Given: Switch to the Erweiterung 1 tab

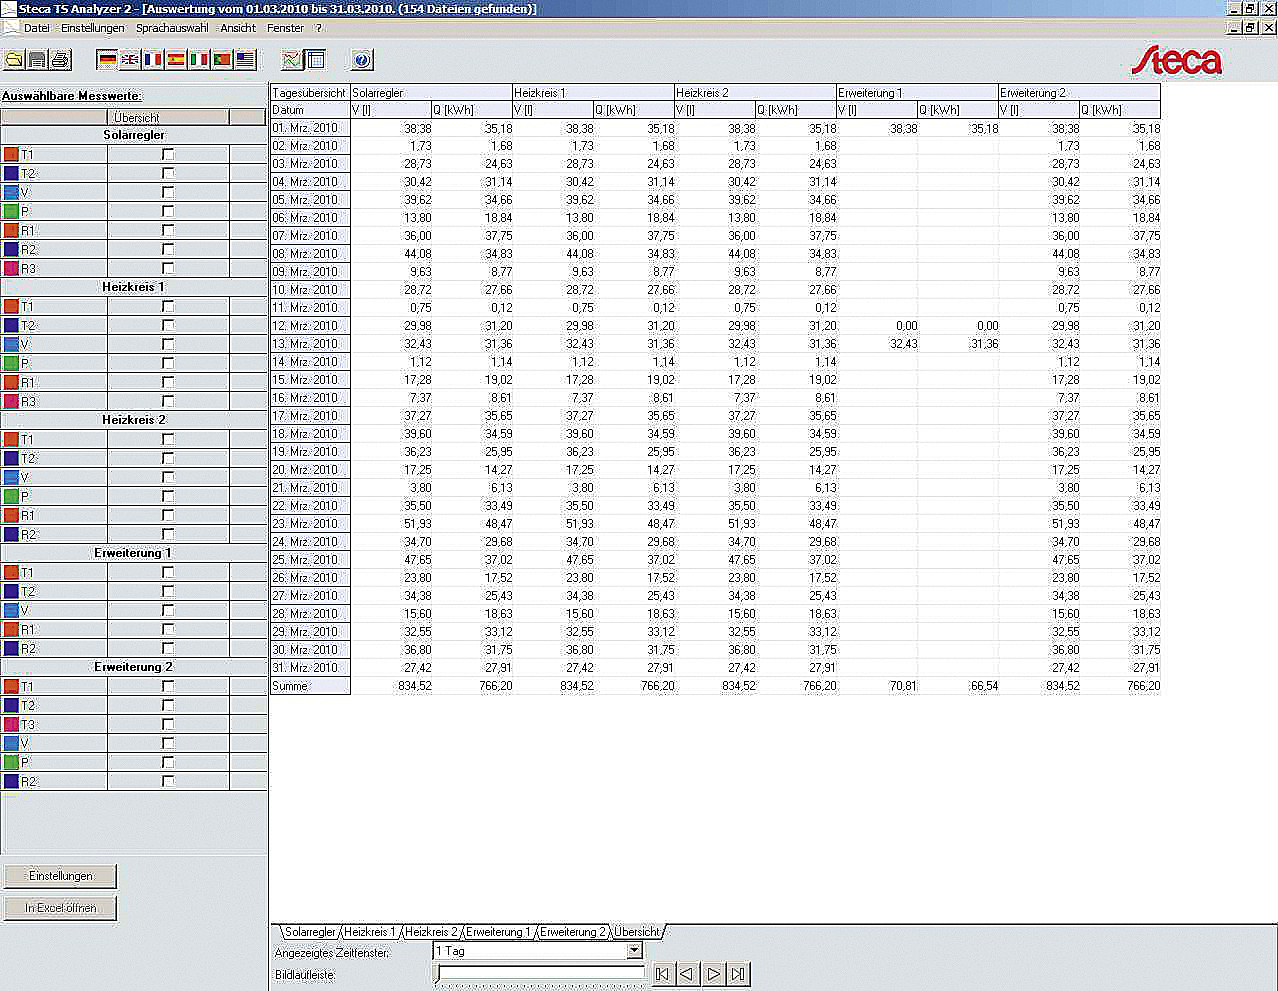Looking at the screenshot, I should click(x=498, y=932).
